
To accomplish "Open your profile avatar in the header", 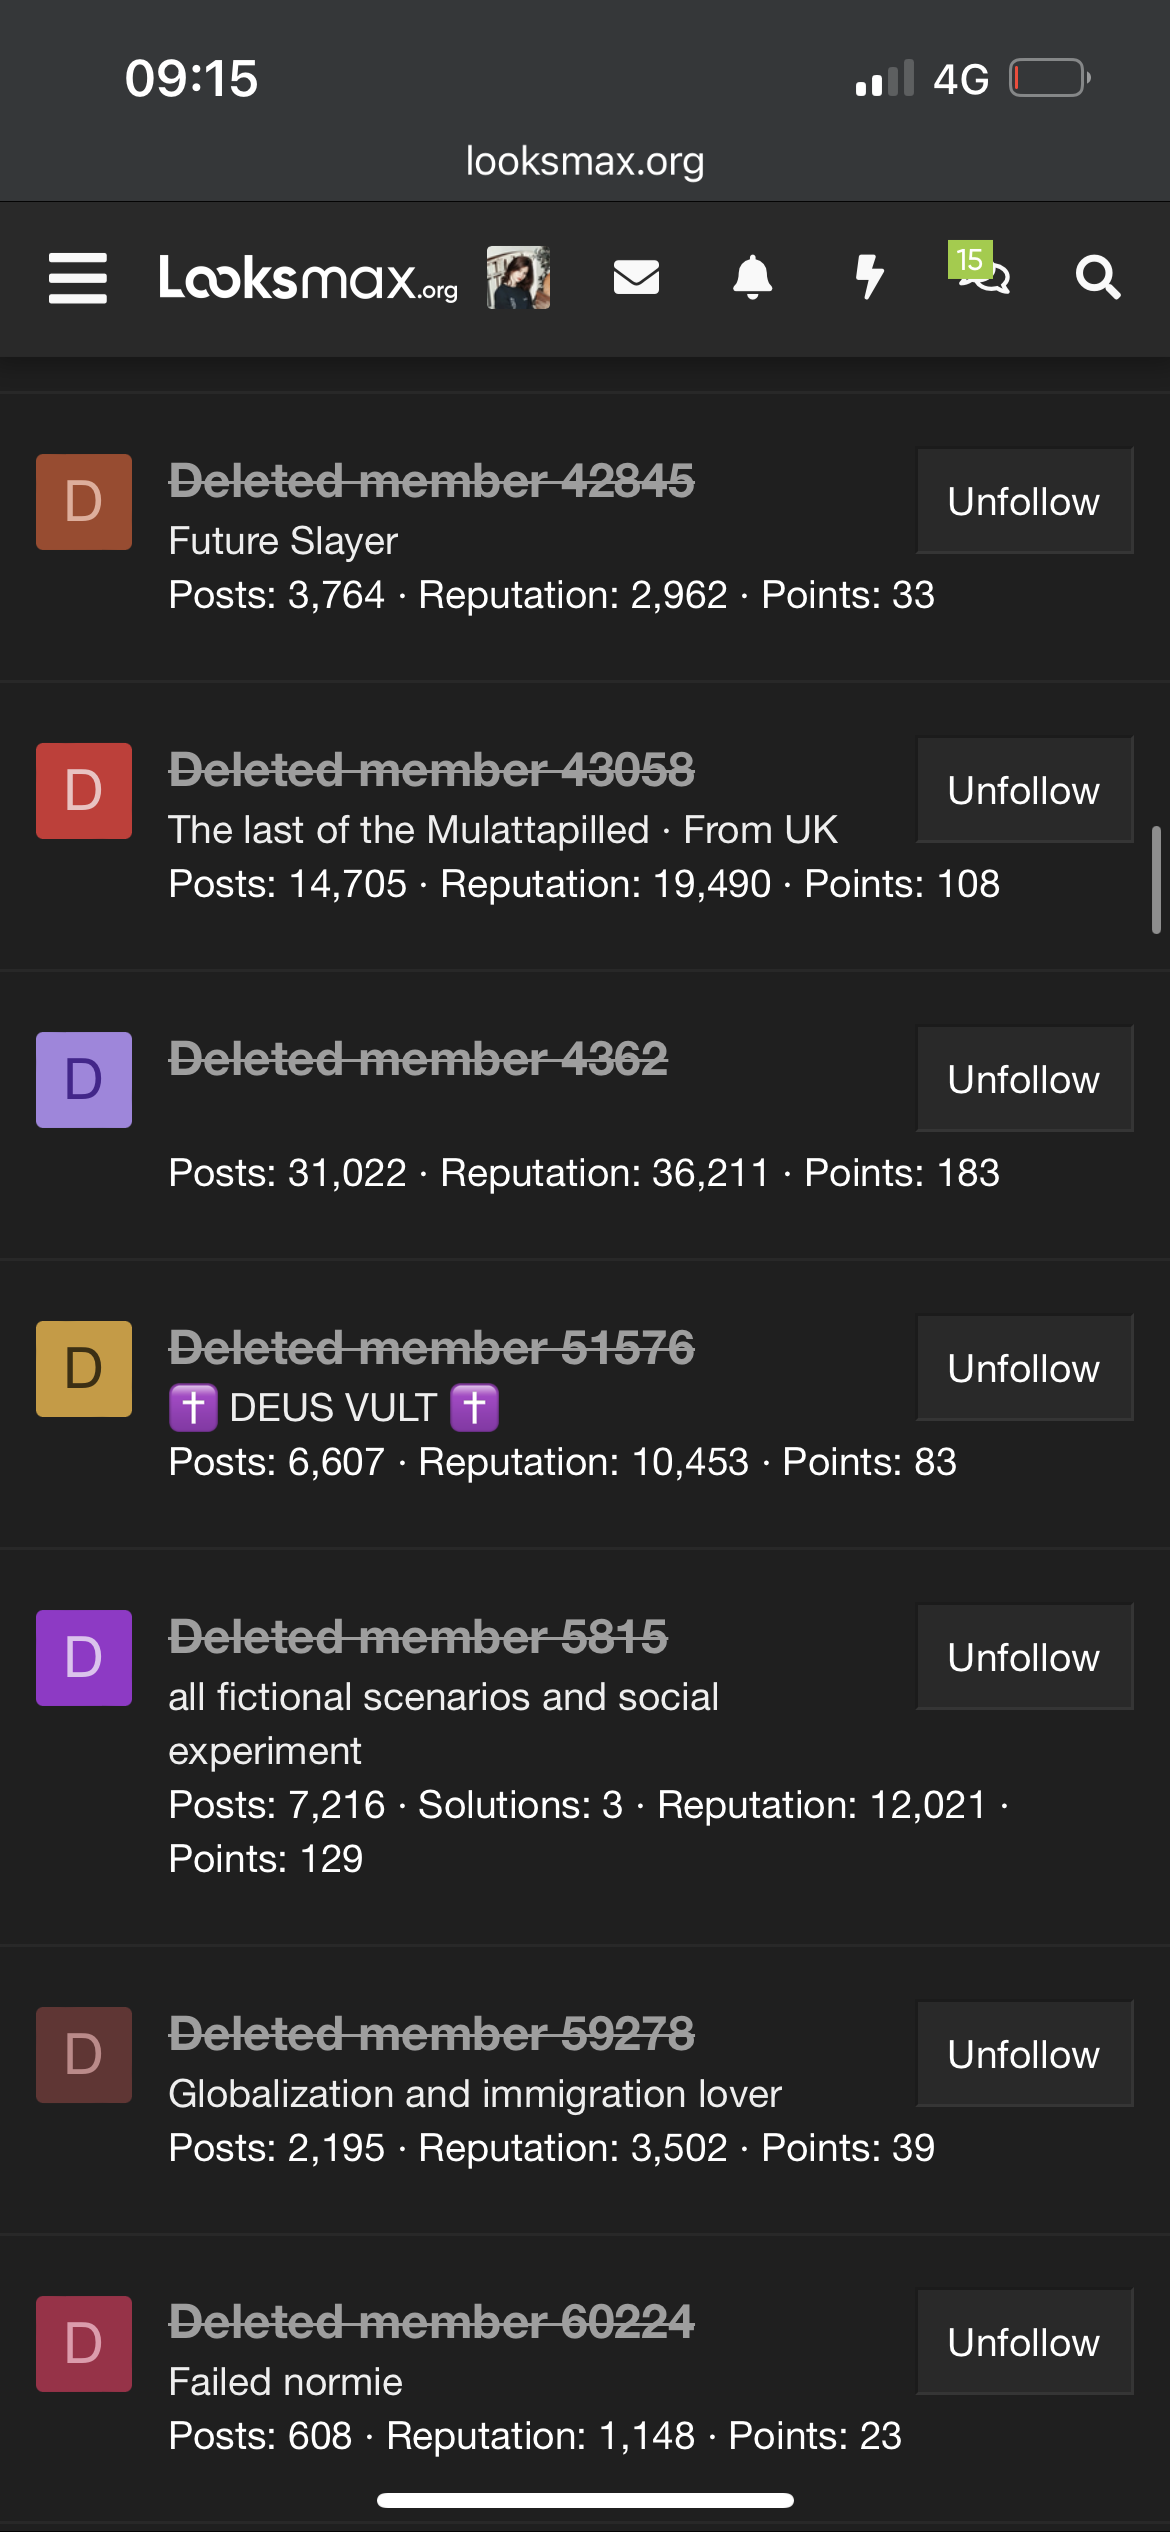I will (x=517, y=278).
